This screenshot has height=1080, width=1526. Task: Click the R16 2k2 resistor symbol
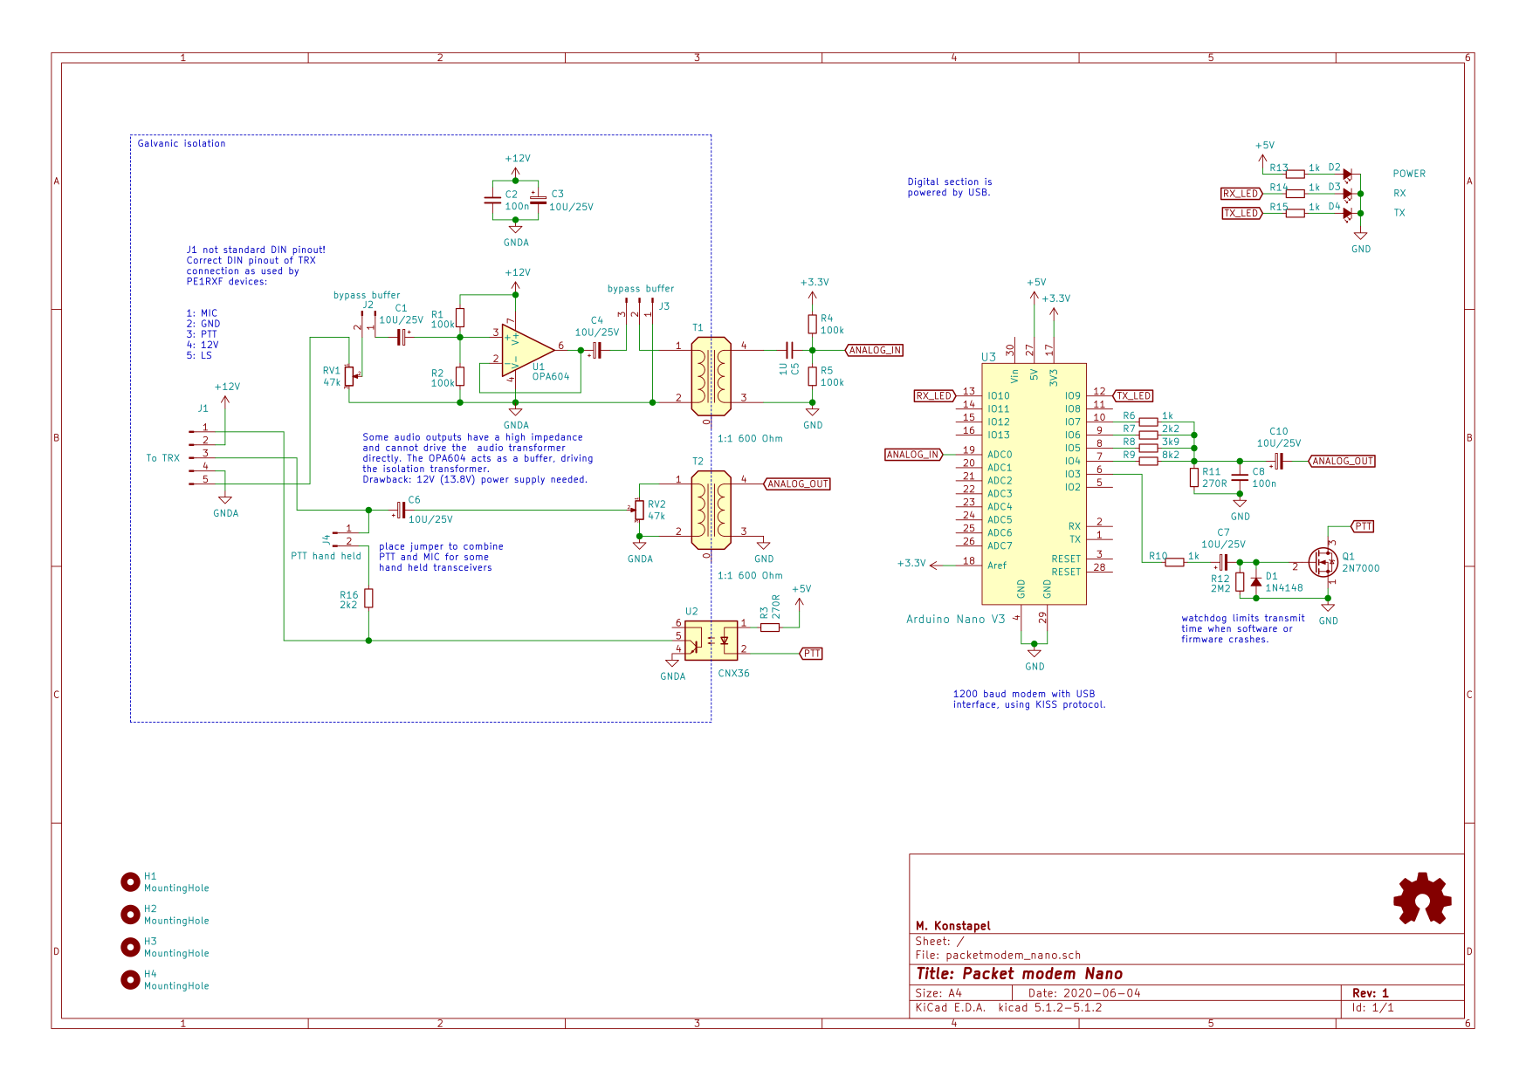[x=369, y=598]
